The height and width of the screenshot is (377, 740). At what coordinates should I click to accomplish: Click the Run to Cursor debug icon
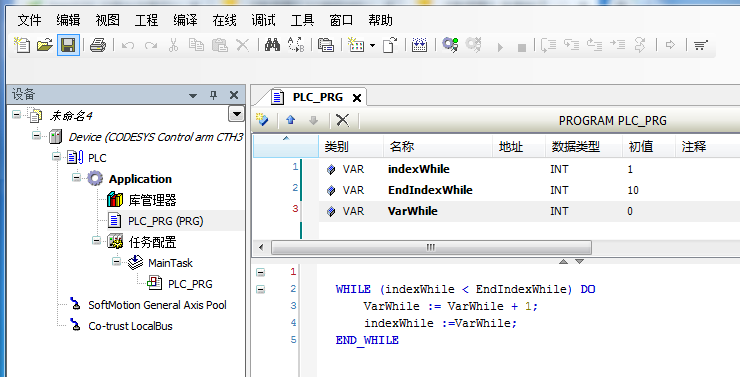click(618, 45)
